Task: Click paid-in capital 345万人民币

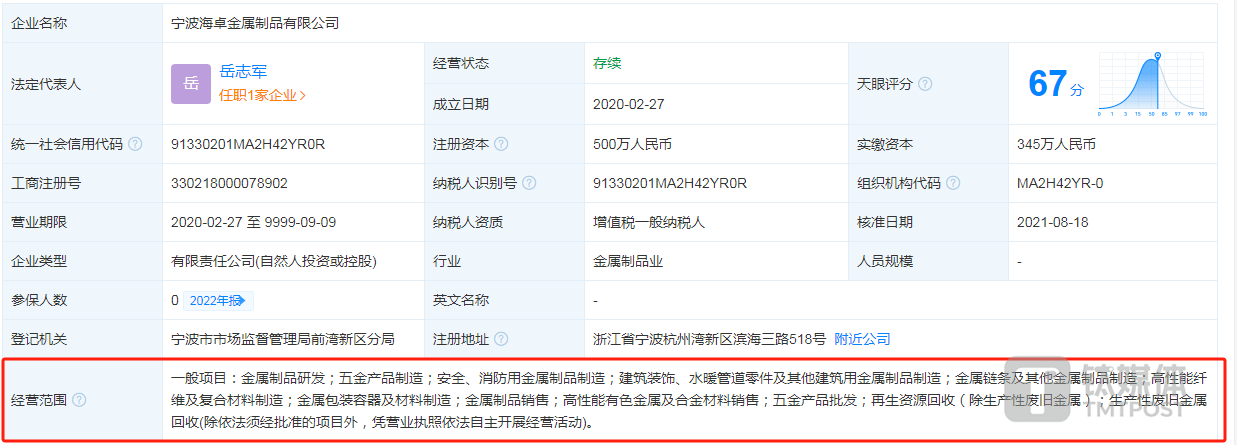Action: point(1056,144)
